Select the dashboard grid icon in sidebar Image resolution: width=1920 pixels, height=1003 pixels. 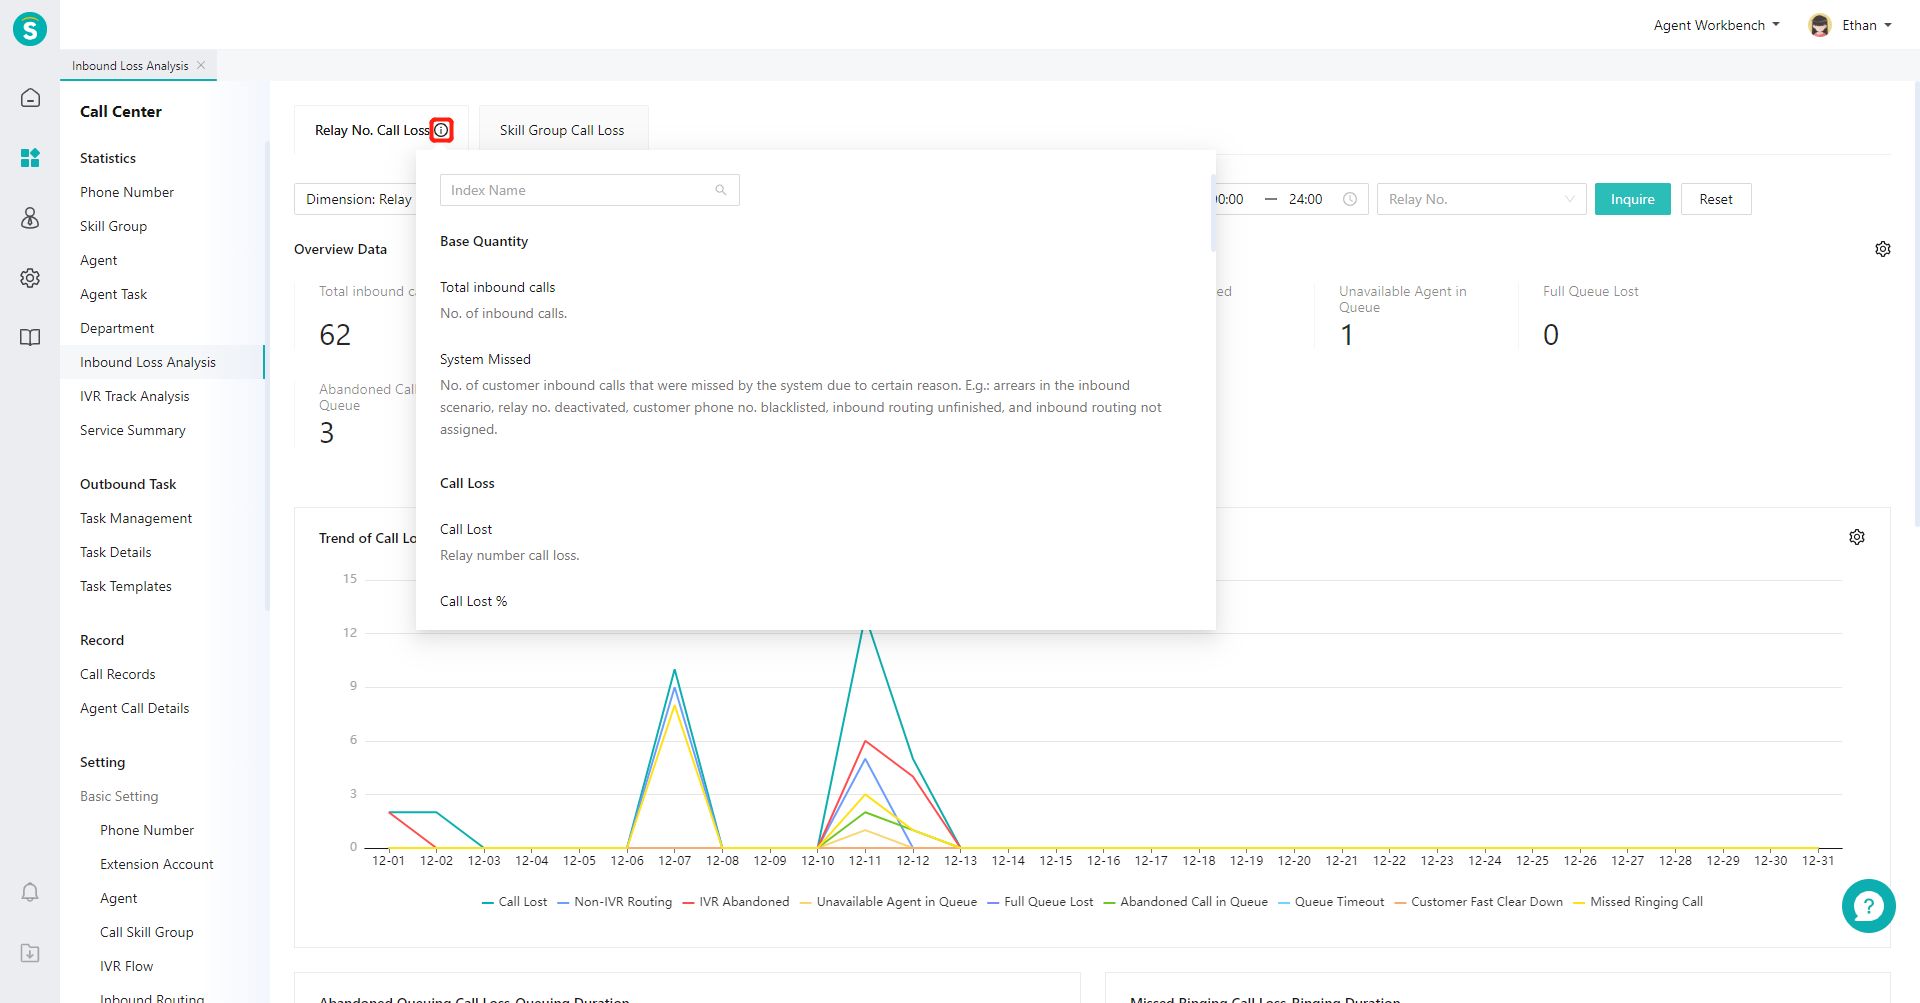click(x=30, y=158)
